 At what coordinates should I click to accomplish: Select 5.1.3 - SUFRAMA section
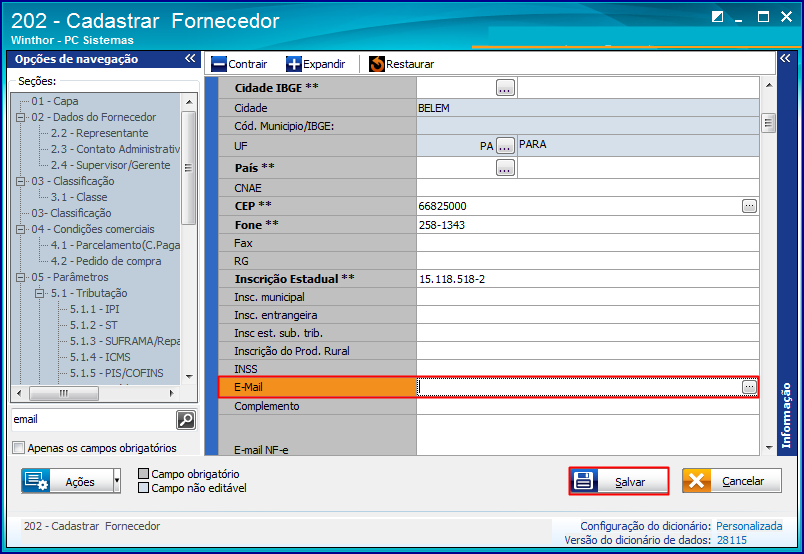125,341
